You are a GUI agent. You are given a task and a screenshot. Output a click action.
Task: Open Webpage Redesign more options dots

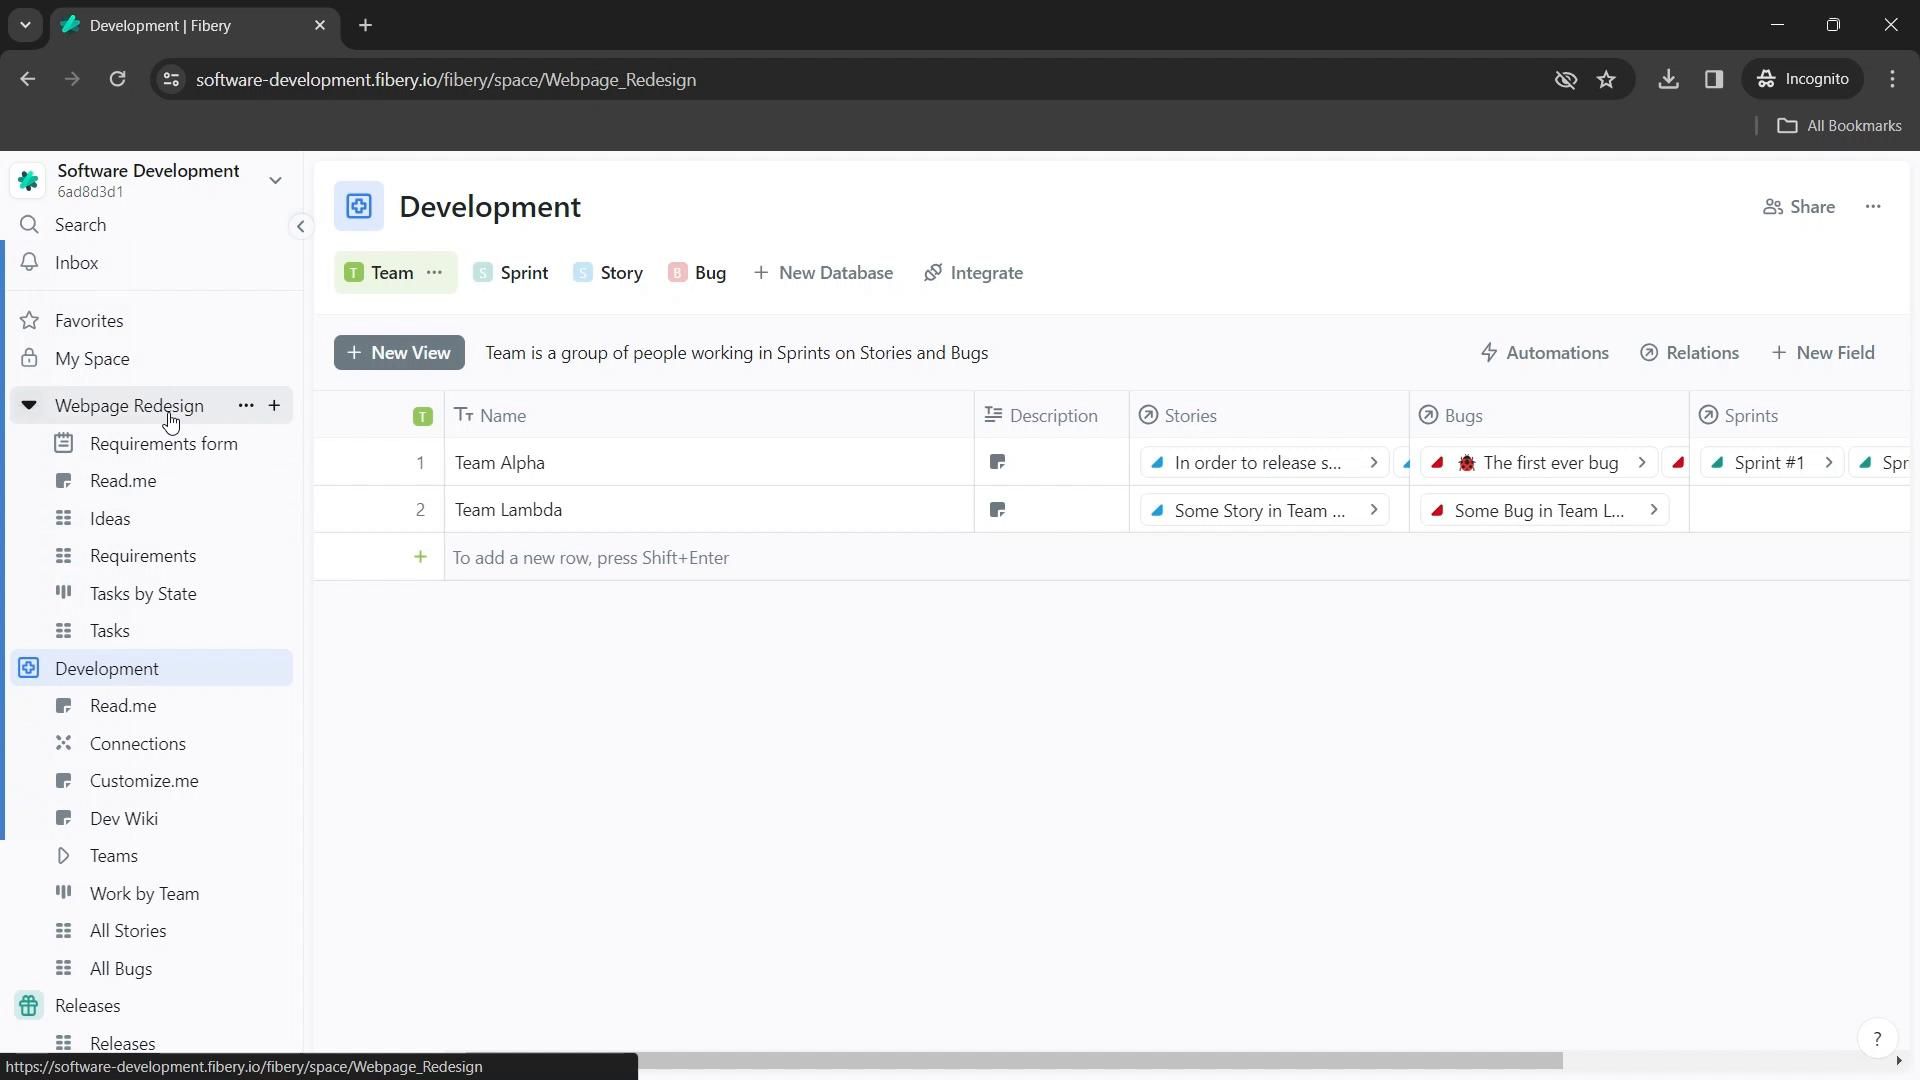click(x=246, y=406)
